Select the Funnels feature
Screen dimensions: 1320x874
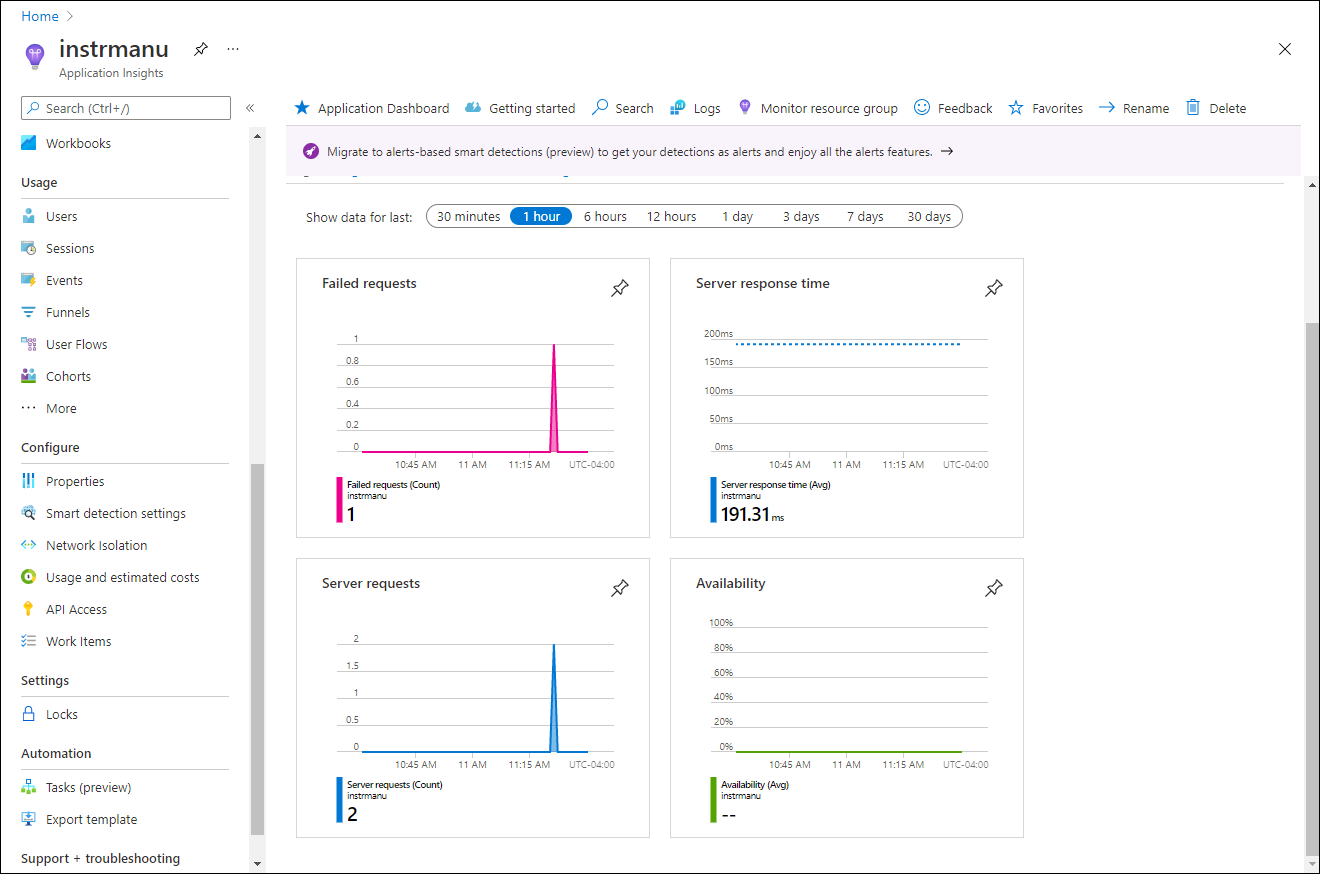[69, 311]
